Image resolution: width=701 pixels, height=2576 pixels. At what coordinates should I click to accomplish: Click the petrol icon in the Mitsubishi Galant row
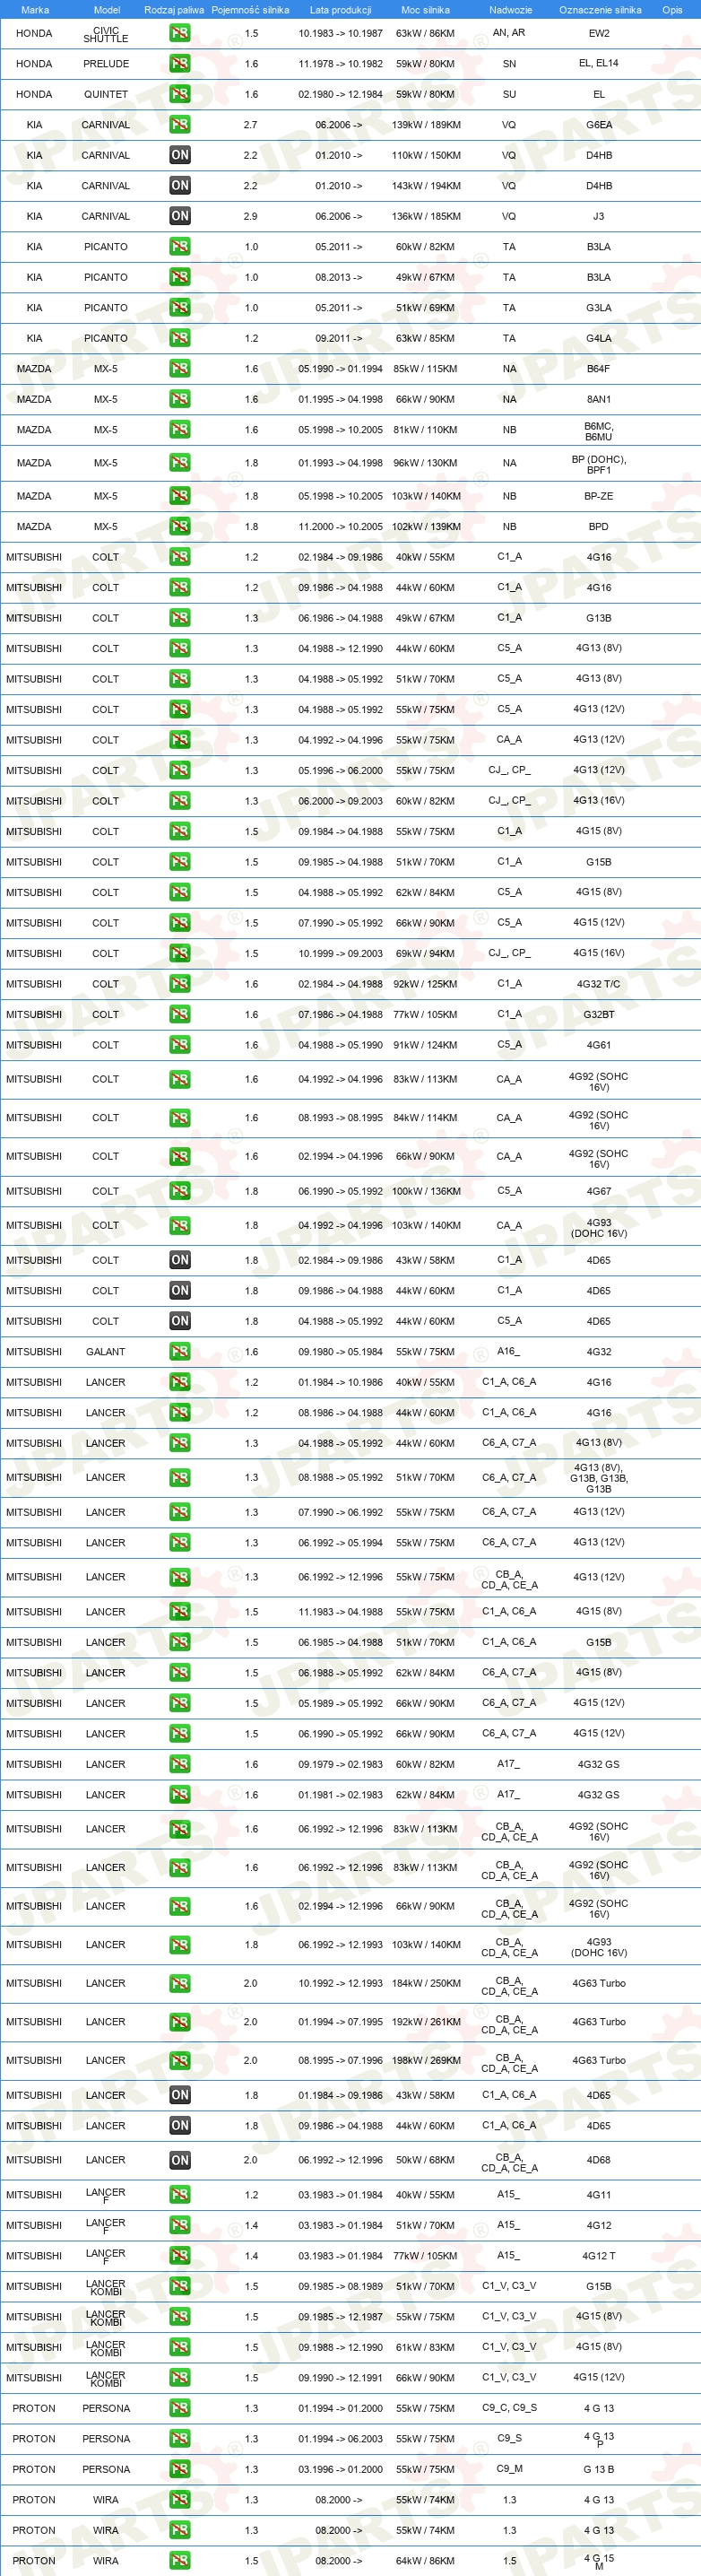(x=180, y=1352)
